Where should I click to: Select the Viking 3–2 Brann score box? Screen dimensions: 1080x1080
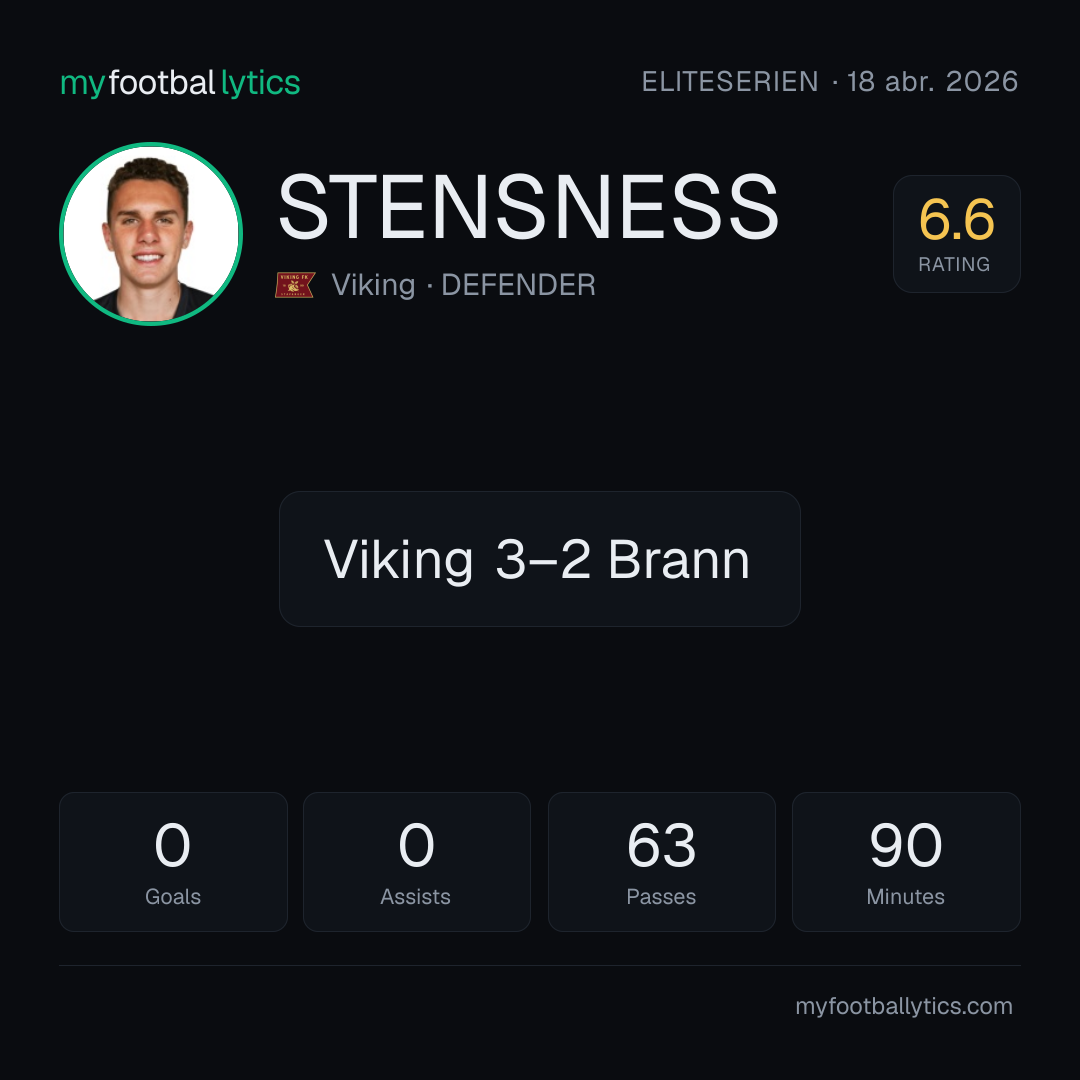click(x=539, y=559)
